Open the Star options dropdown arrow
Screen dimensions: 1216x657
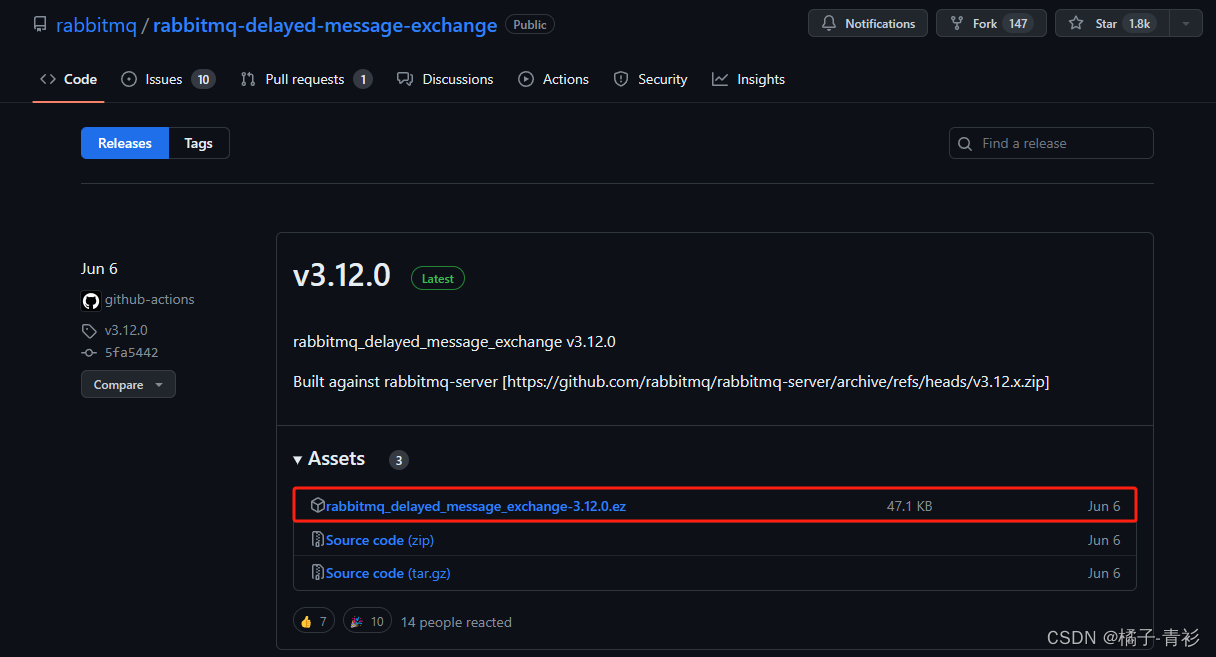[1184, 22]
